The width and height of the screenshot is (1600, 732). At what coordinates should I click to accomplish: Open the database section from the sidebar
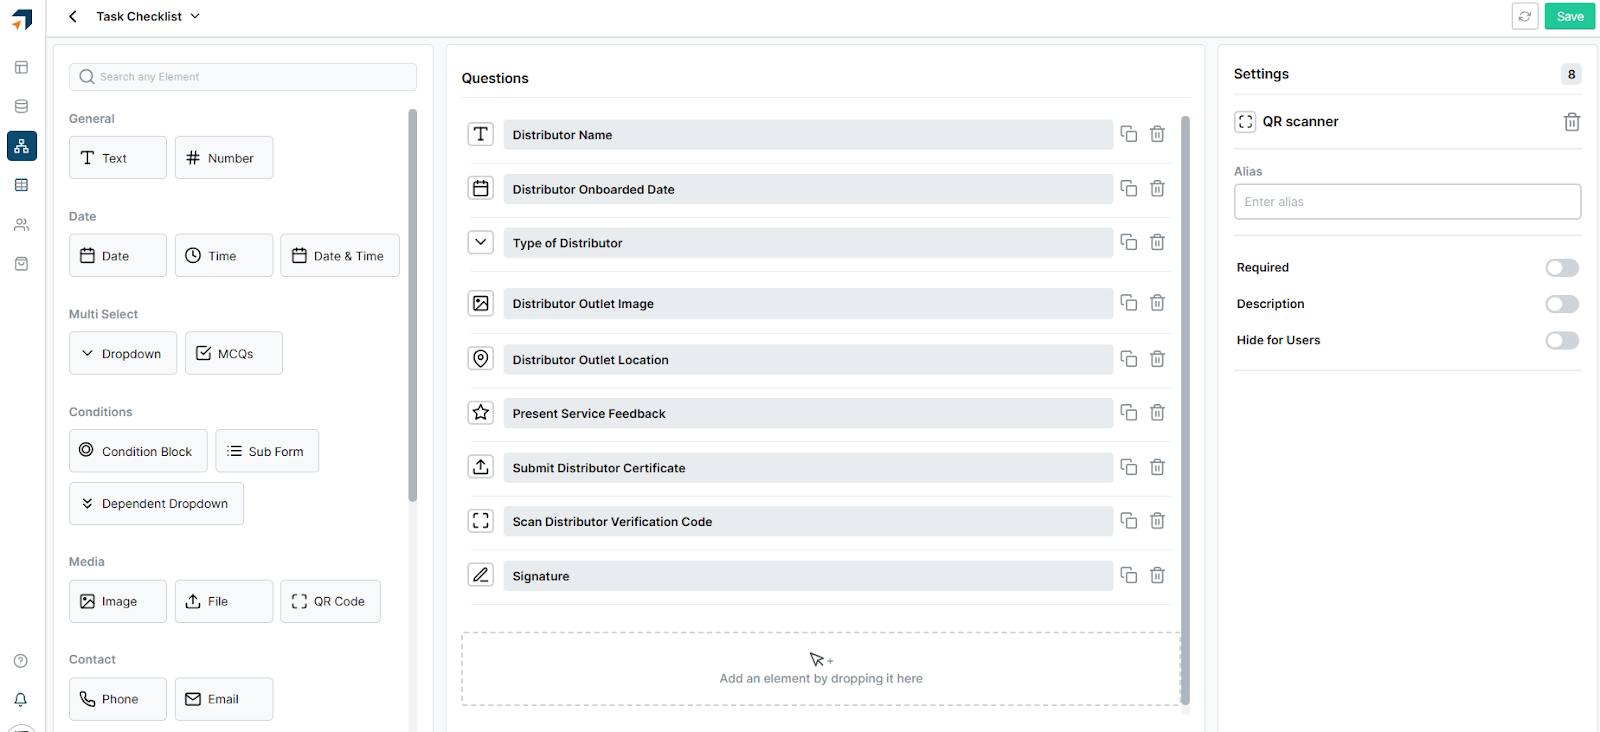point(21,106)
